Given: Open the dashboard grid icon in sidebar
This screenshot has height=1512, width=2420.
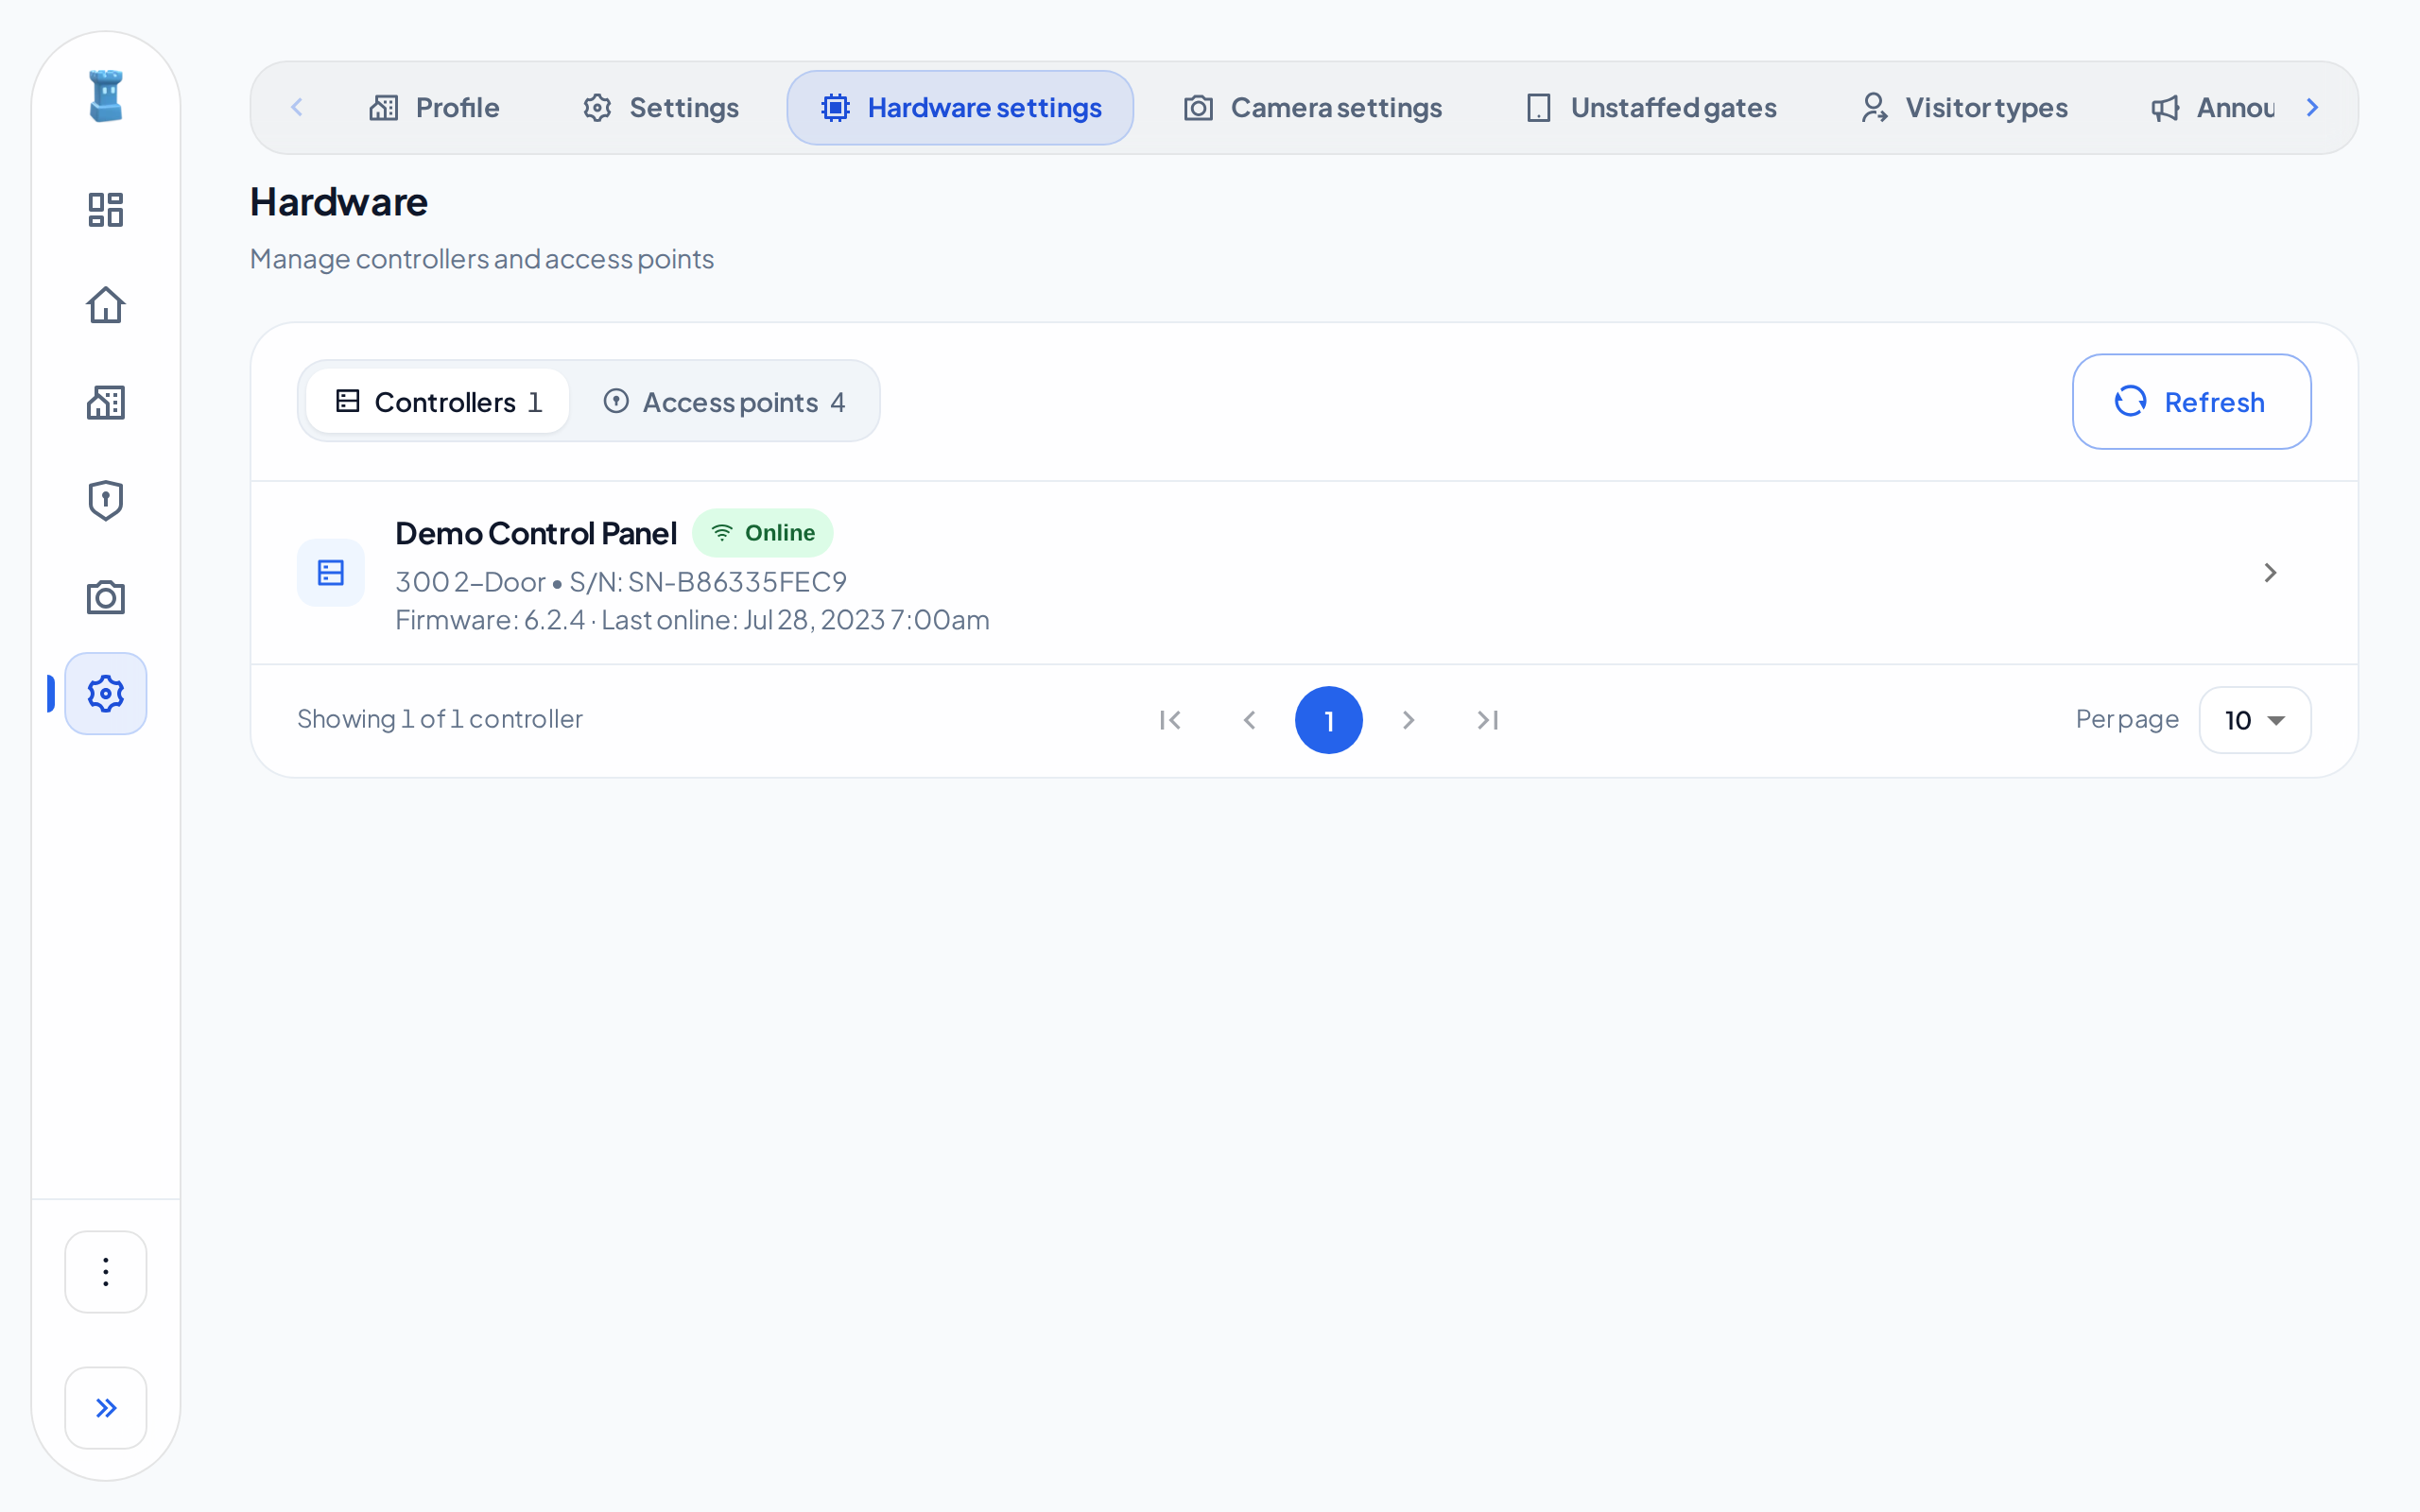Looking at the screenshot, I should (105, 210).
